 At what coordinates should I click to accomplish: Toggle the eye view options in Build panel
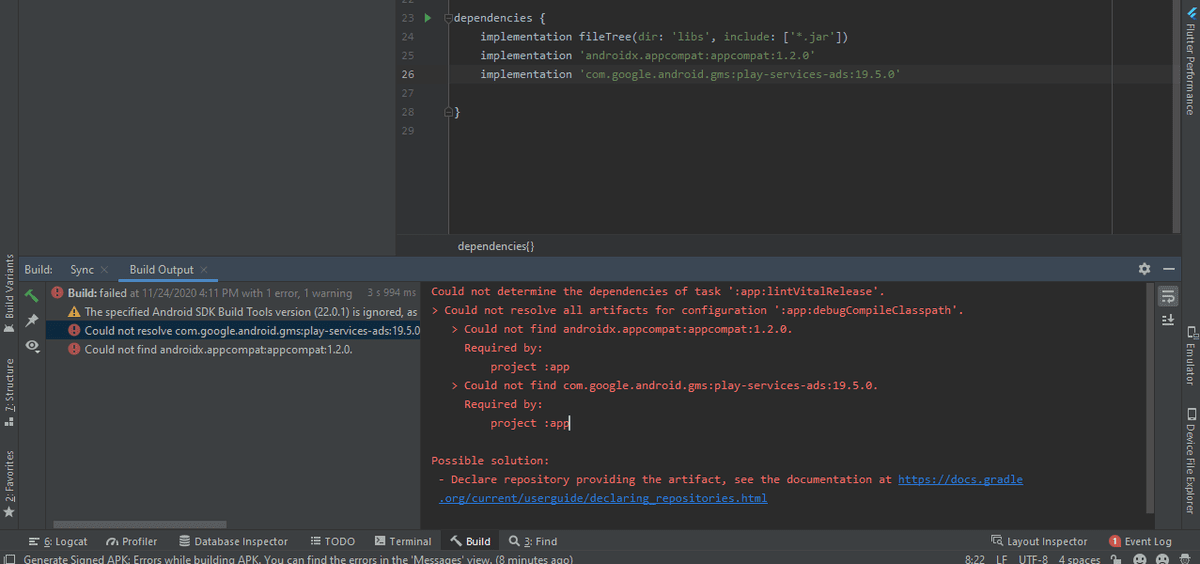pyautogui.click(x=32, y=345)
